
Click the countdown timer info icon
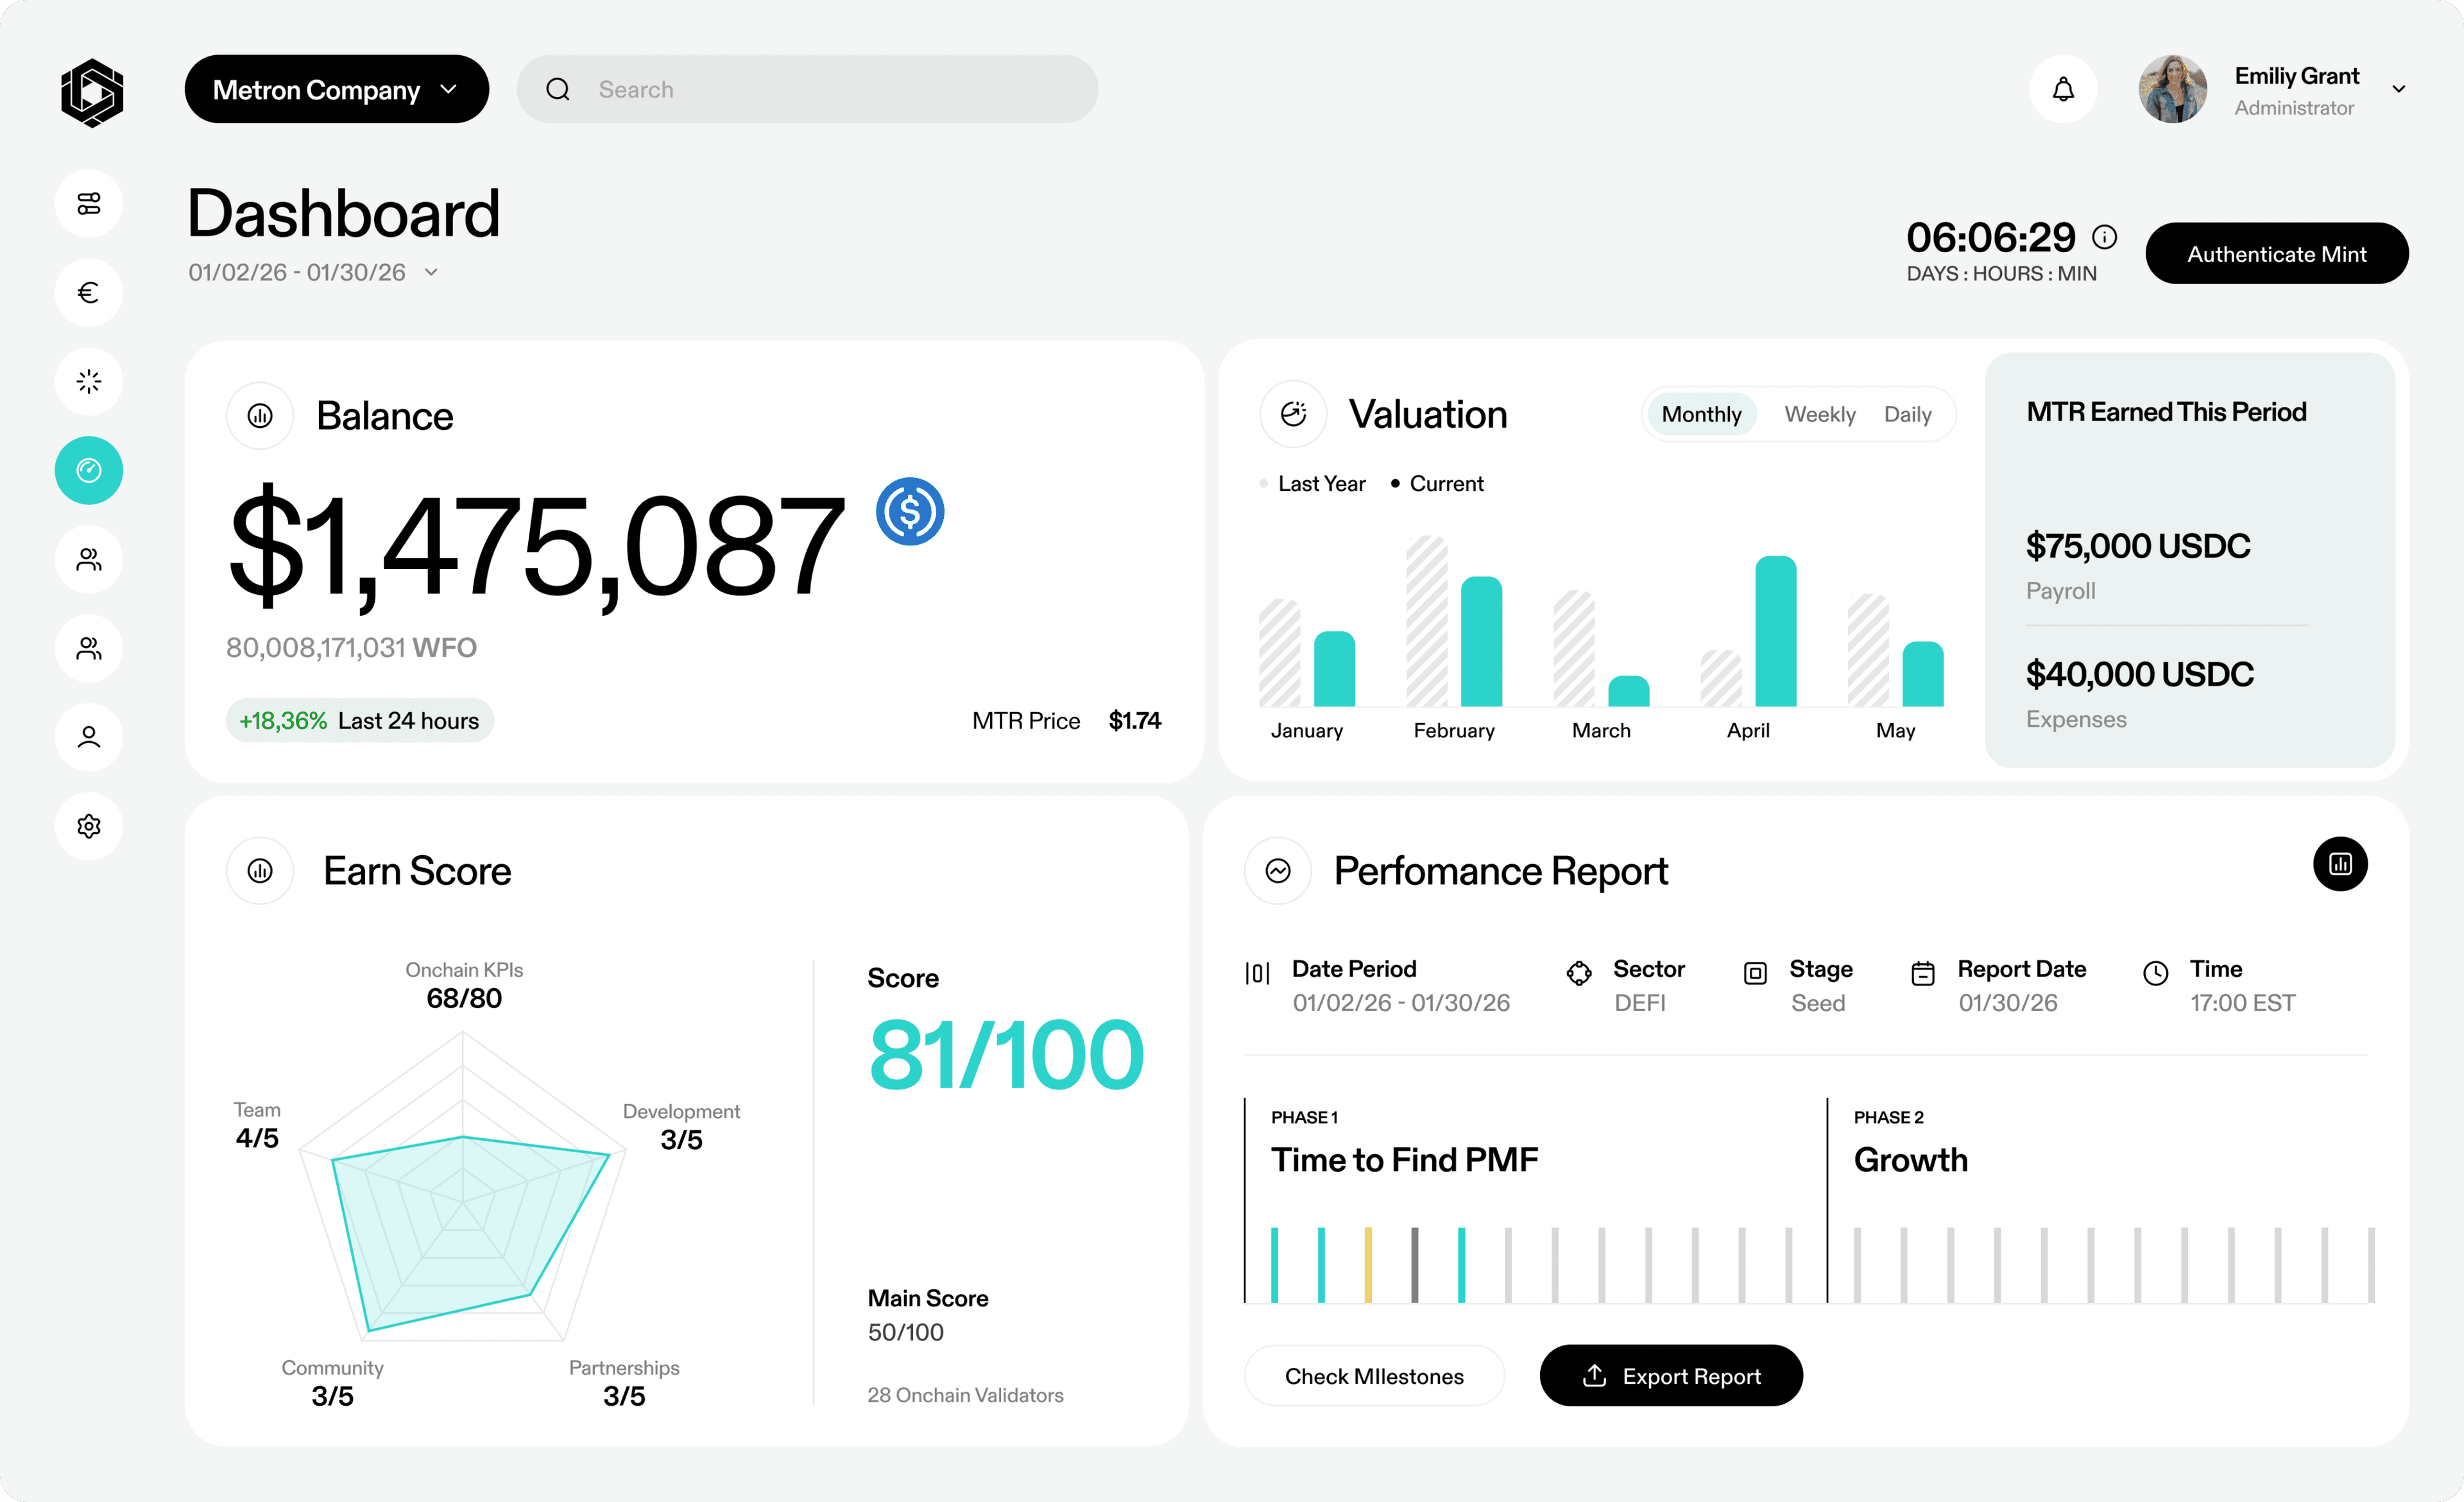coord(2104,237)
